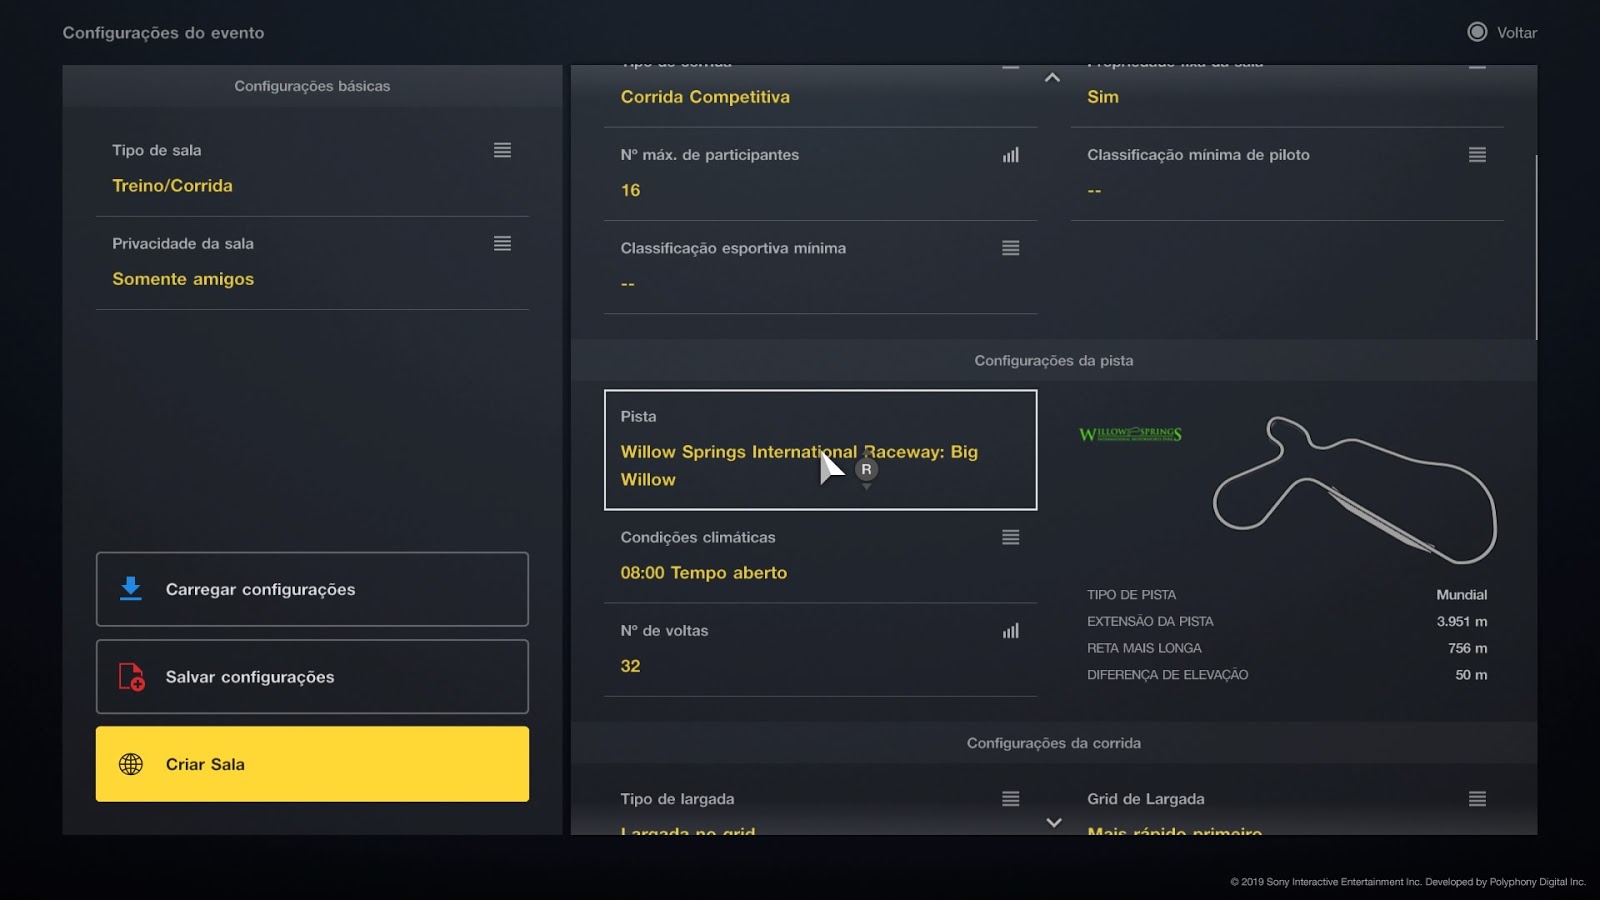1600x900 pixels.
Task: Open the Tipo de sala setting
Action: point(312,168)
